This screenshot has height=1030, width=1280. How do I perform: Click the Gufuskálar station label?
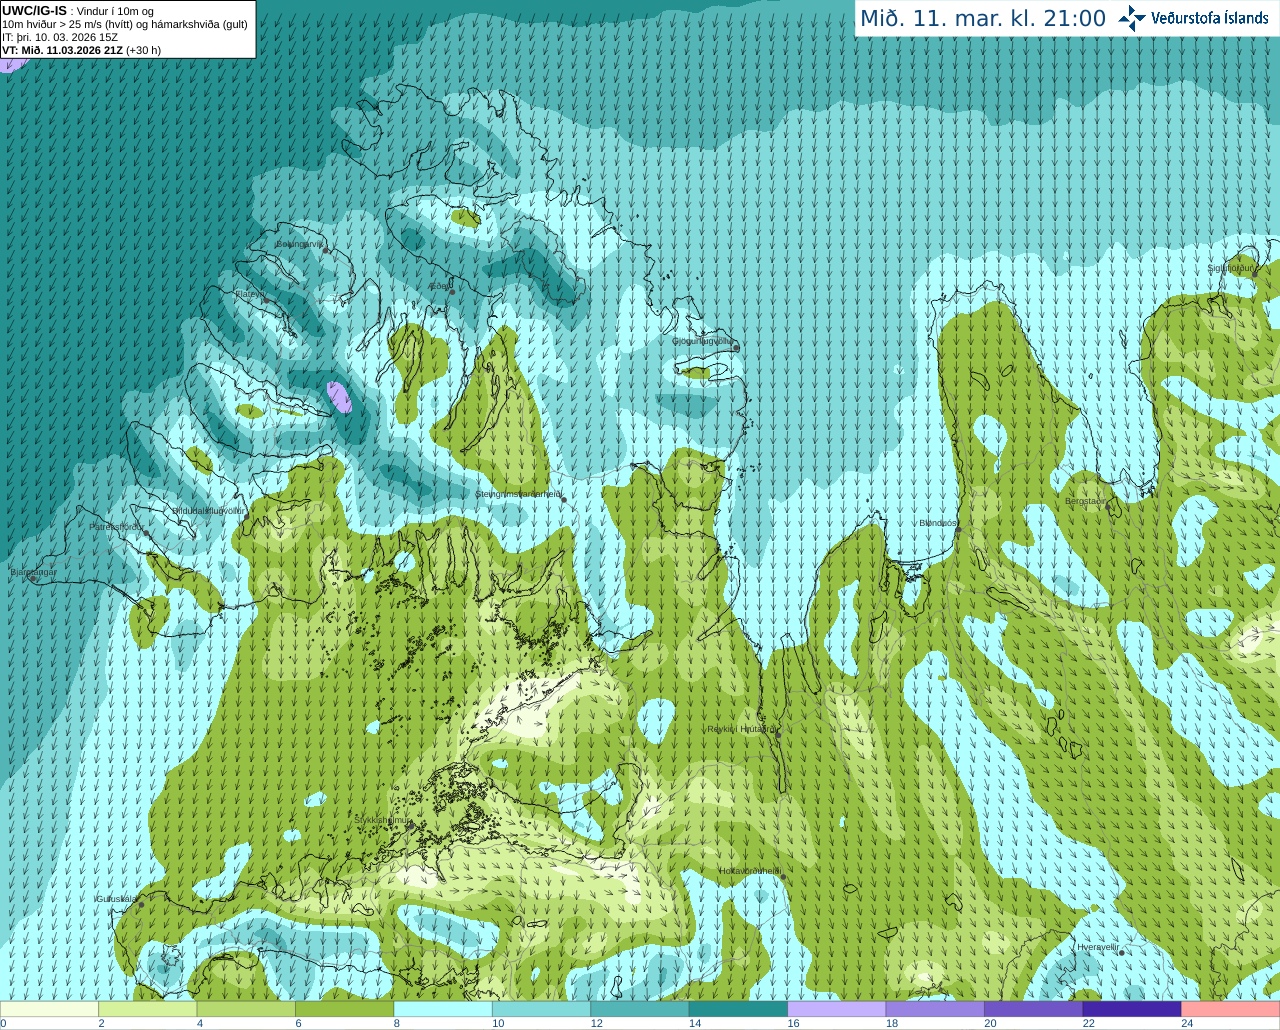pyautogui.click(x=116, y=899)
